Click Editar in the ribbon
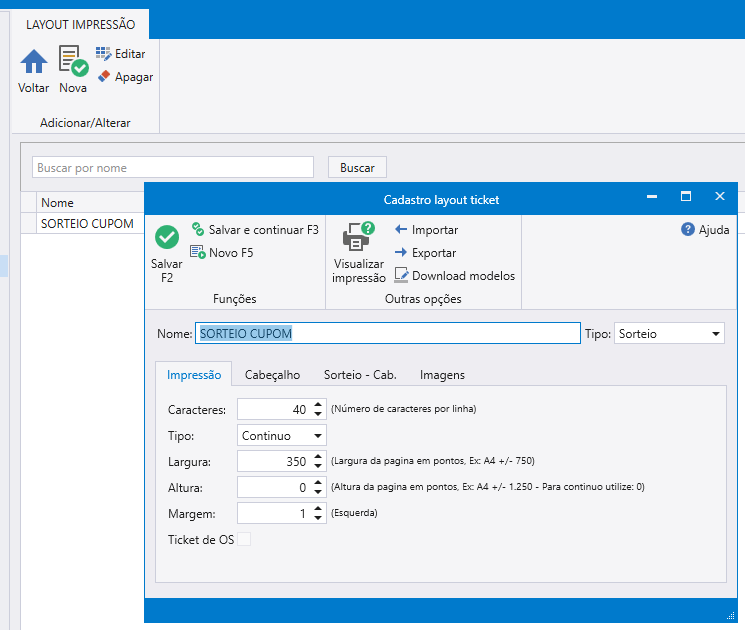745x630 pixels. pyautogui.click(x=120, y=54)
